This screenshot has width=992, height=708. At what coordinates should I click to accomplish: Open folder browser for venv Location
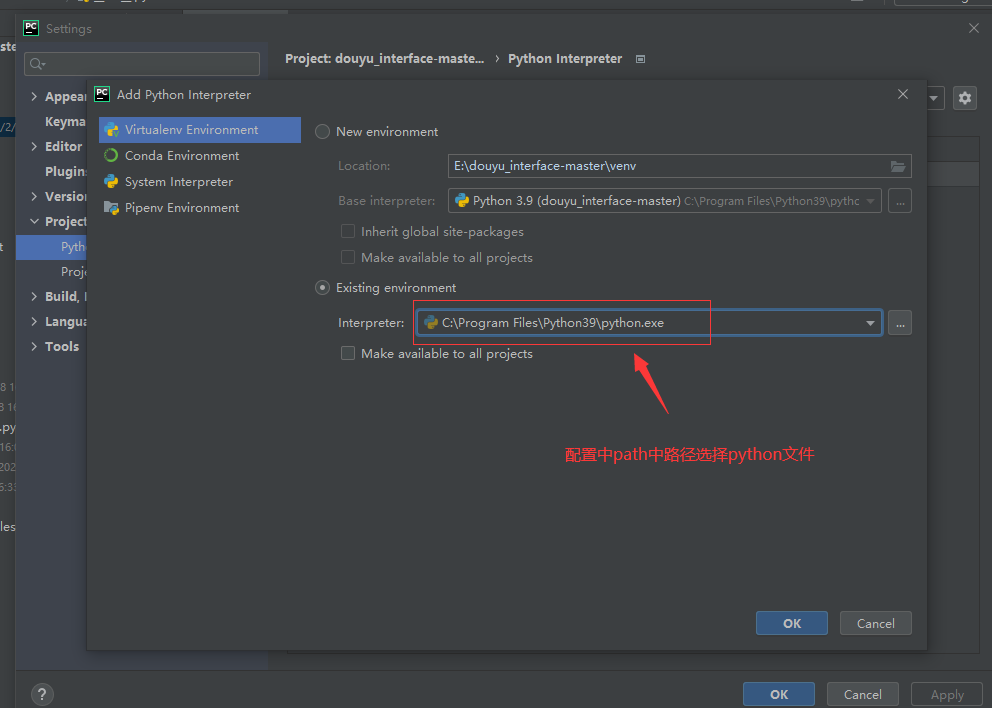point(898,166)
